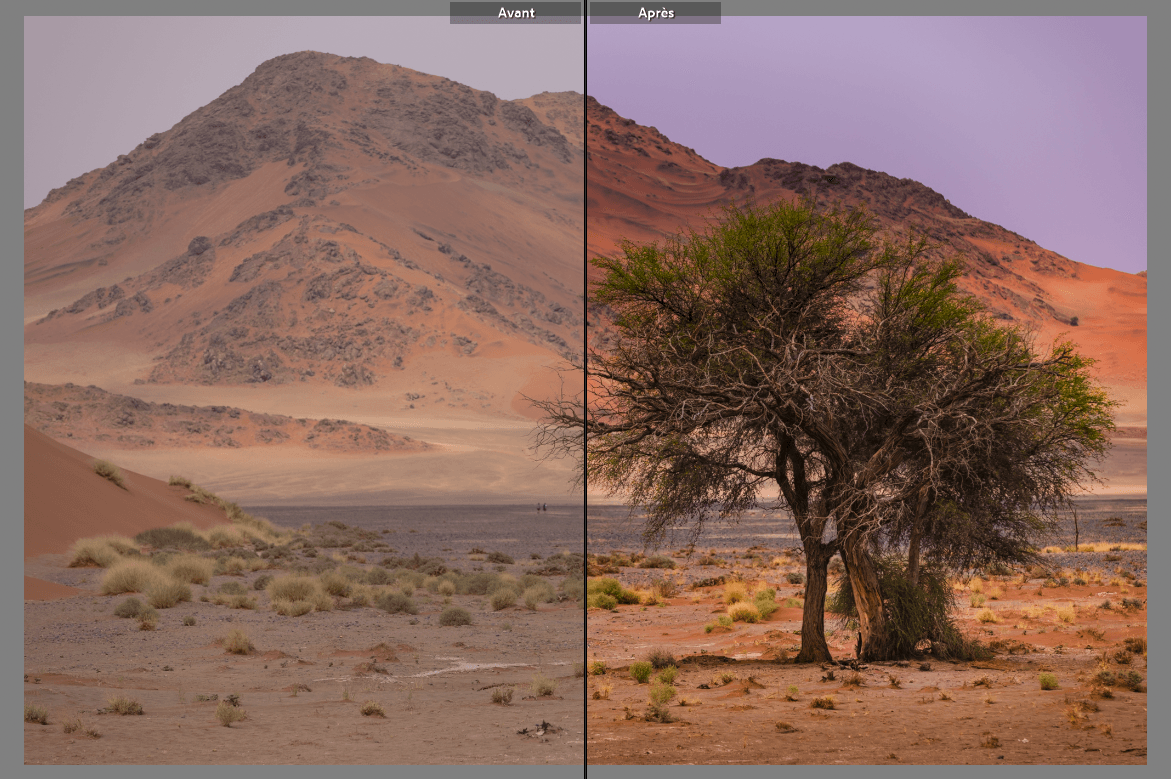Click the white patch on the tree trunk
This screenshot has width=1171, height=779.
828,530
